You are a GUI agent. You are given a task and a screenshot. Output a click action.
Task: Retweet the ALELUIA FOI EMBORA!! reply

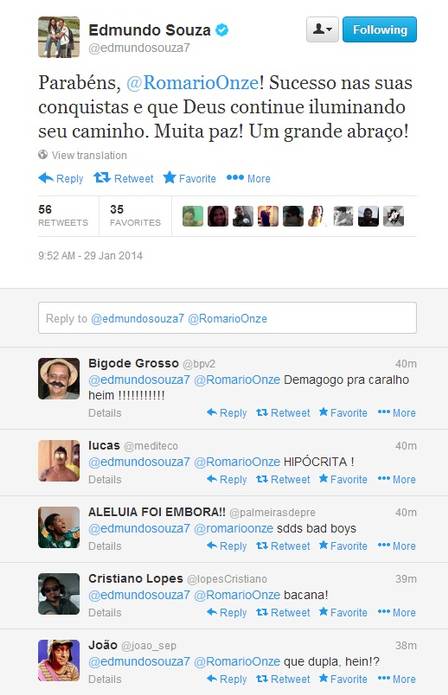point(283,546)
